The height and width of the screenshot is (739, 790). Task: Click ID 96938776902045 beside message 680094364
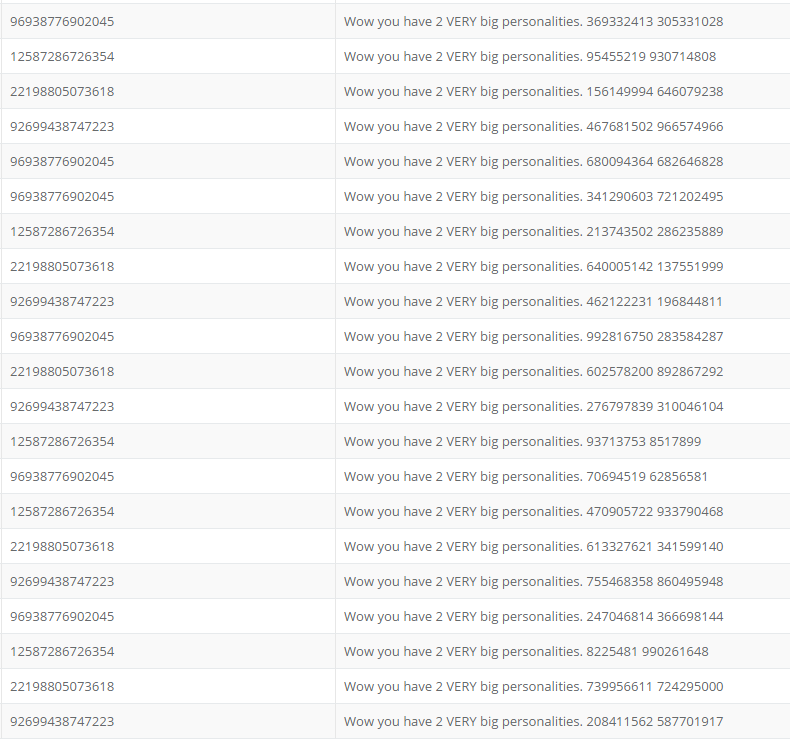pos(62,162)
